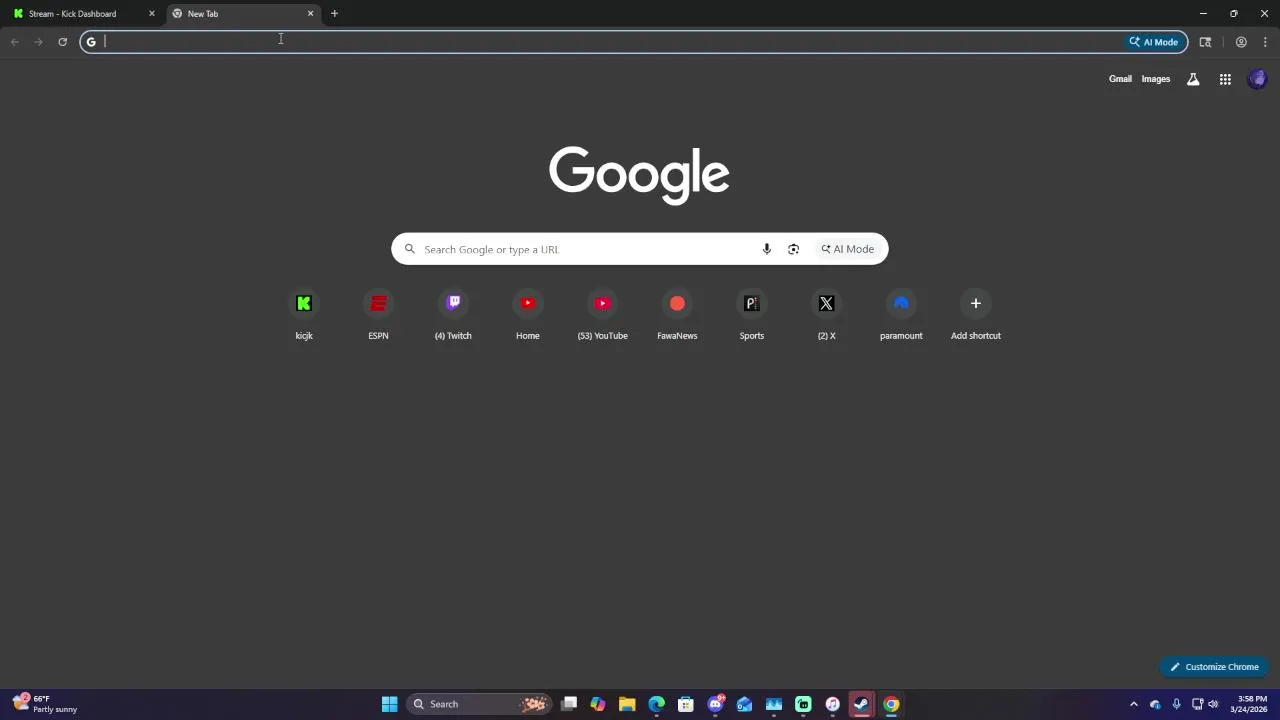This screenshot has height=720, width=1280.
Task: Open the ESPN shortcut tile
Action: [x=378, y=315]
